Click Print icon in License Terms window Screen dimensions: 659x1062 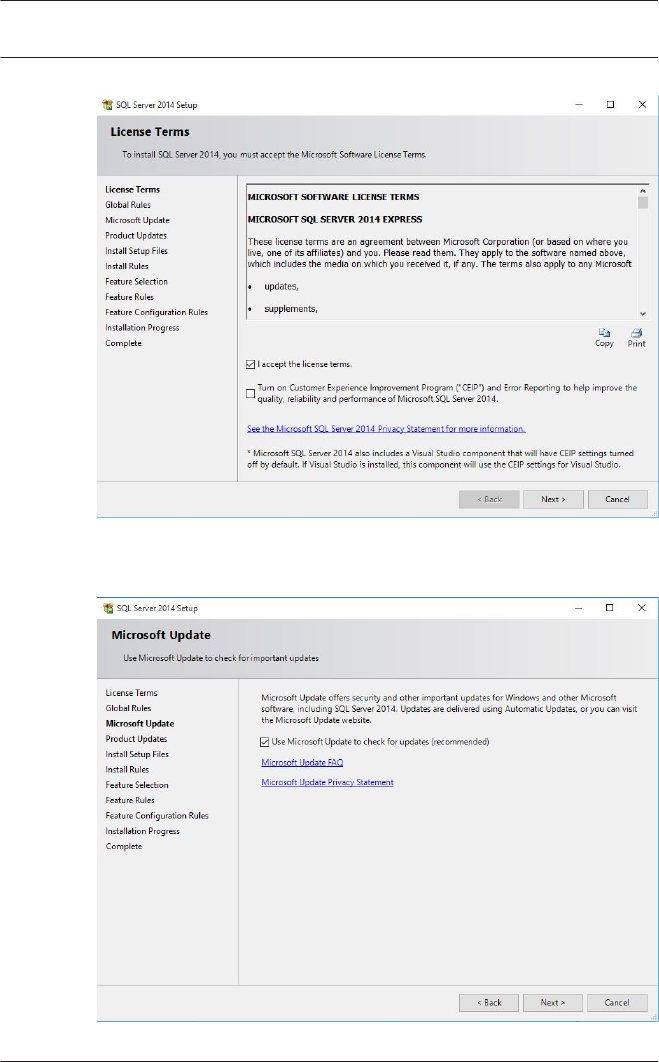point(636,333)
